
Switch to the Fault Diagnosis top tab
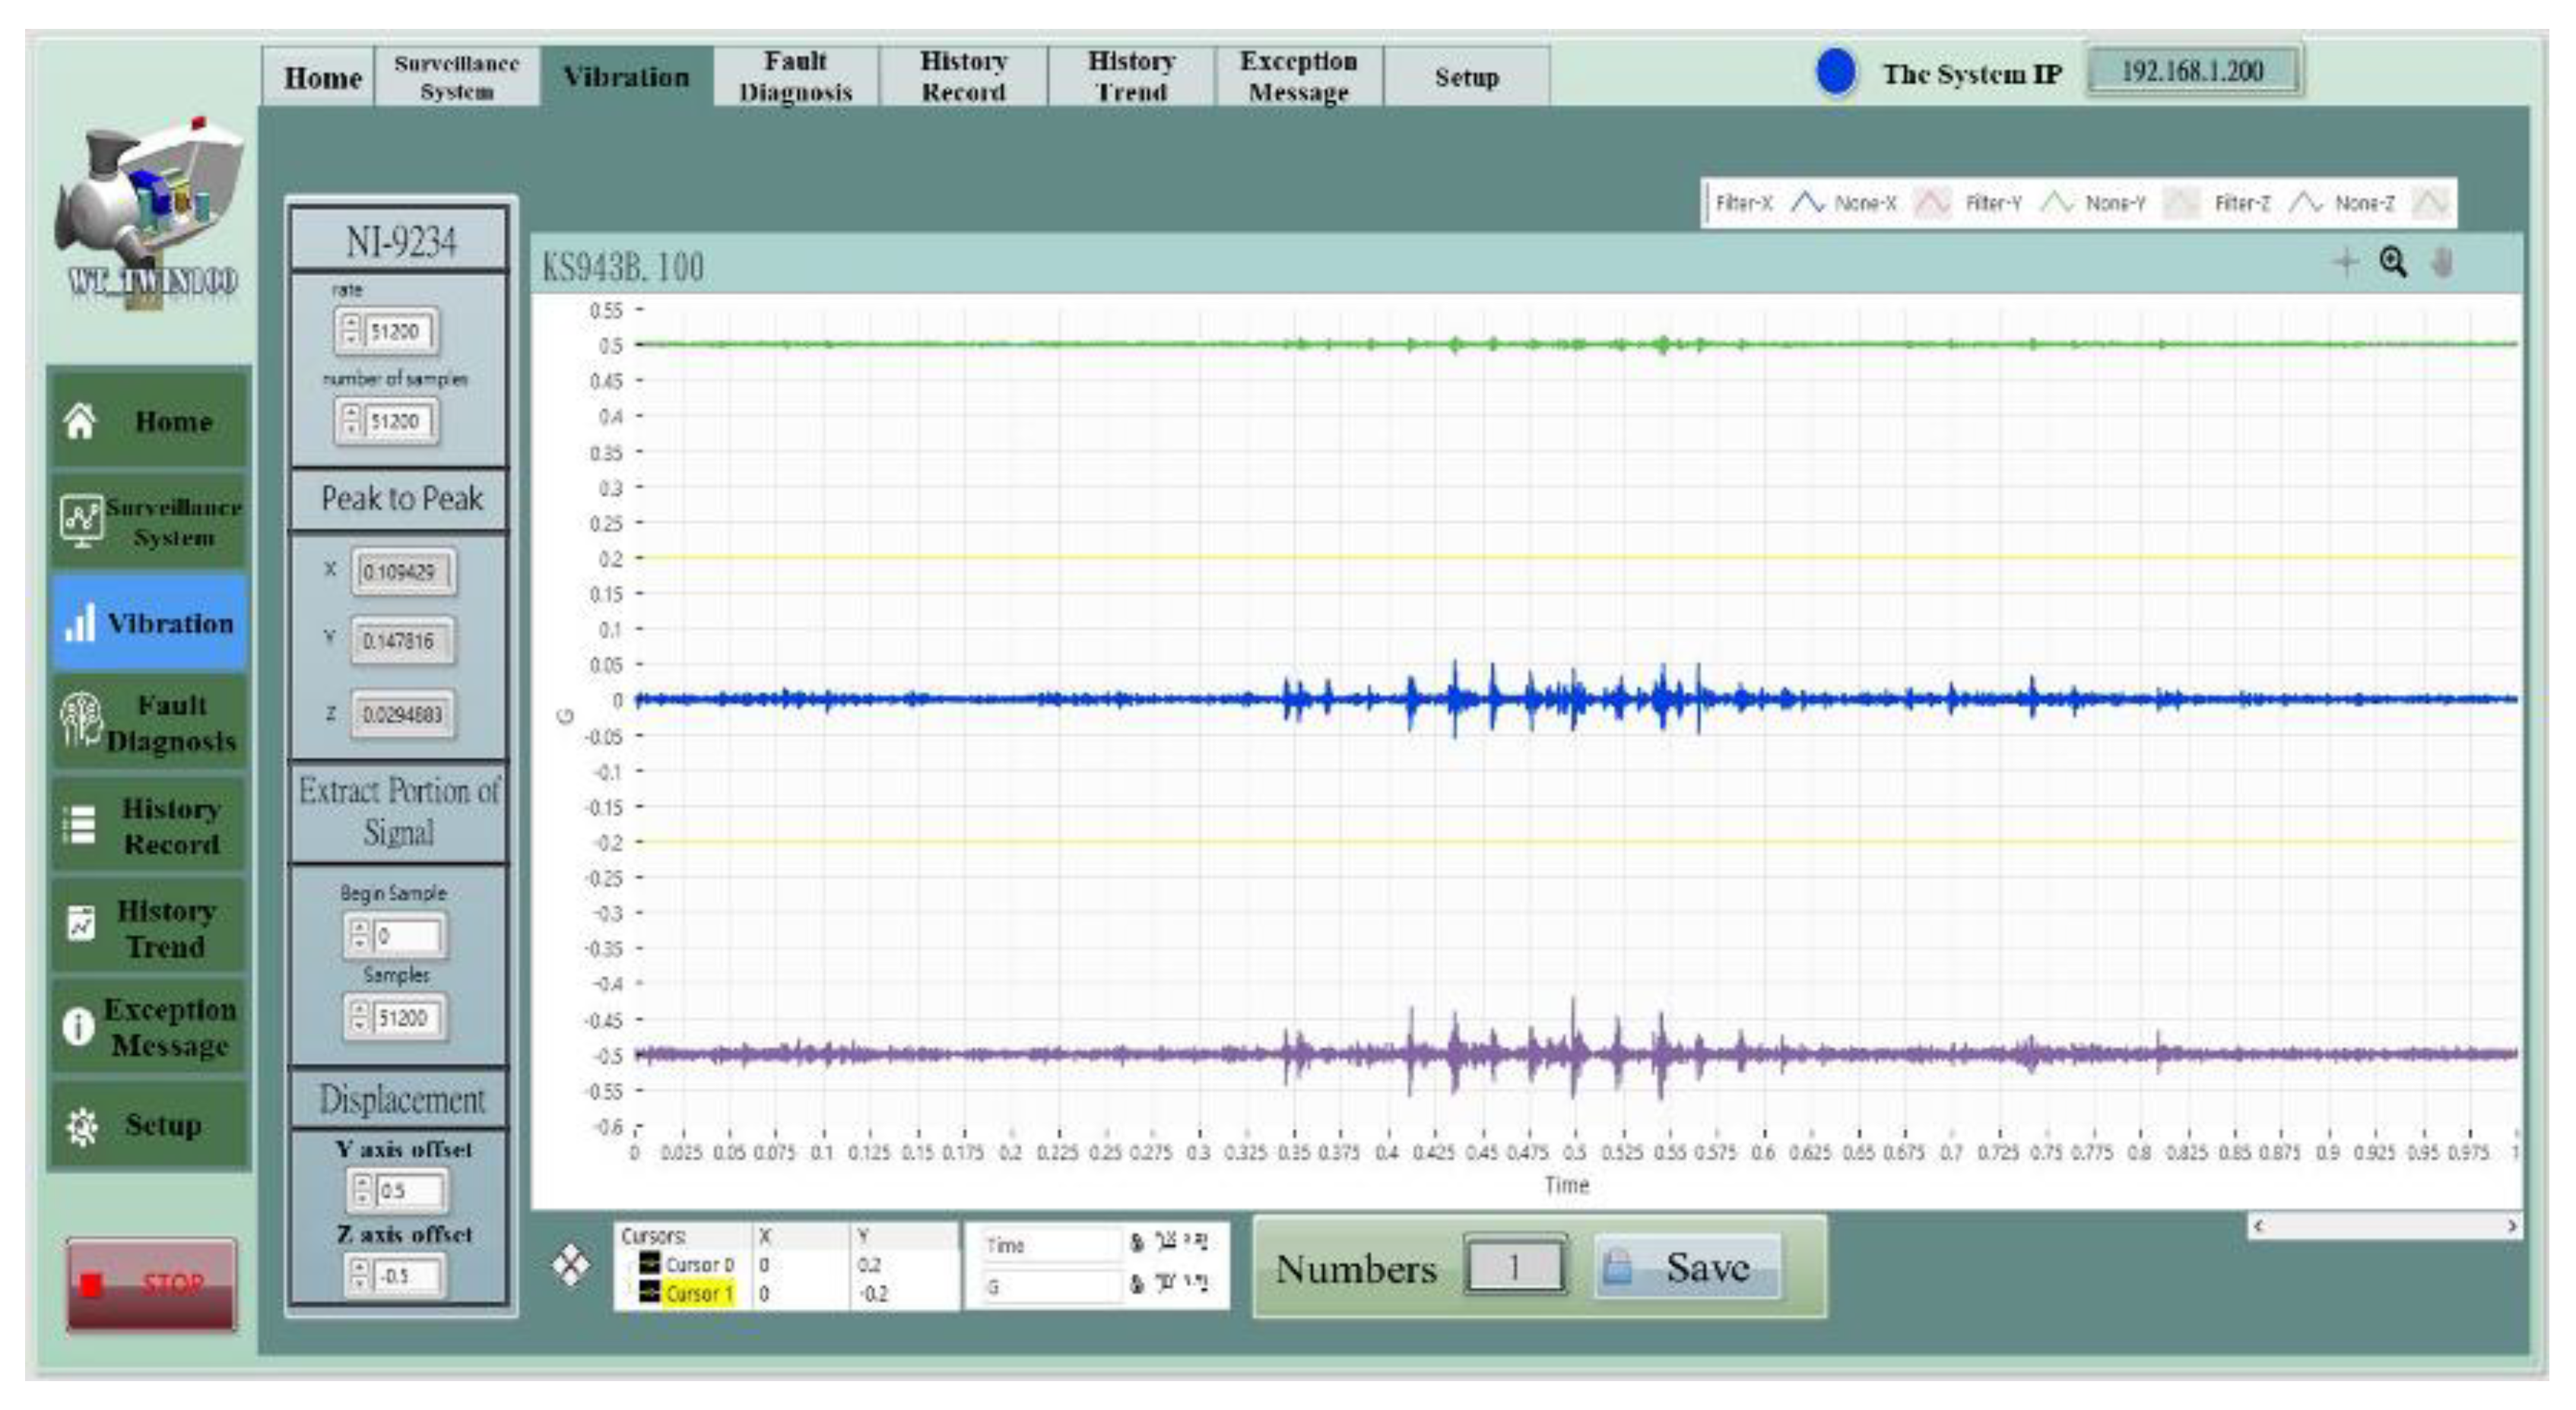[795, 76]
